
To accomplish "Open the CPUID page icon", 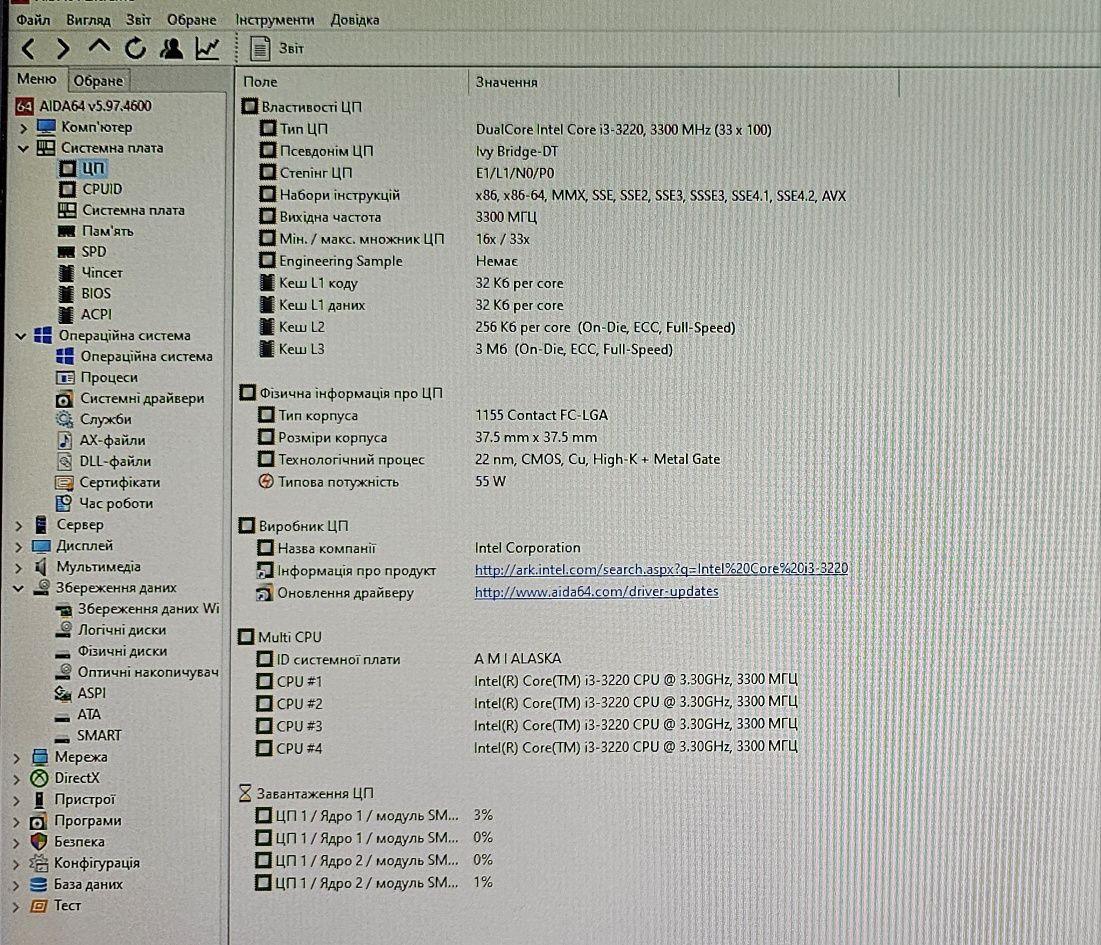I will [x=67, y=190].
